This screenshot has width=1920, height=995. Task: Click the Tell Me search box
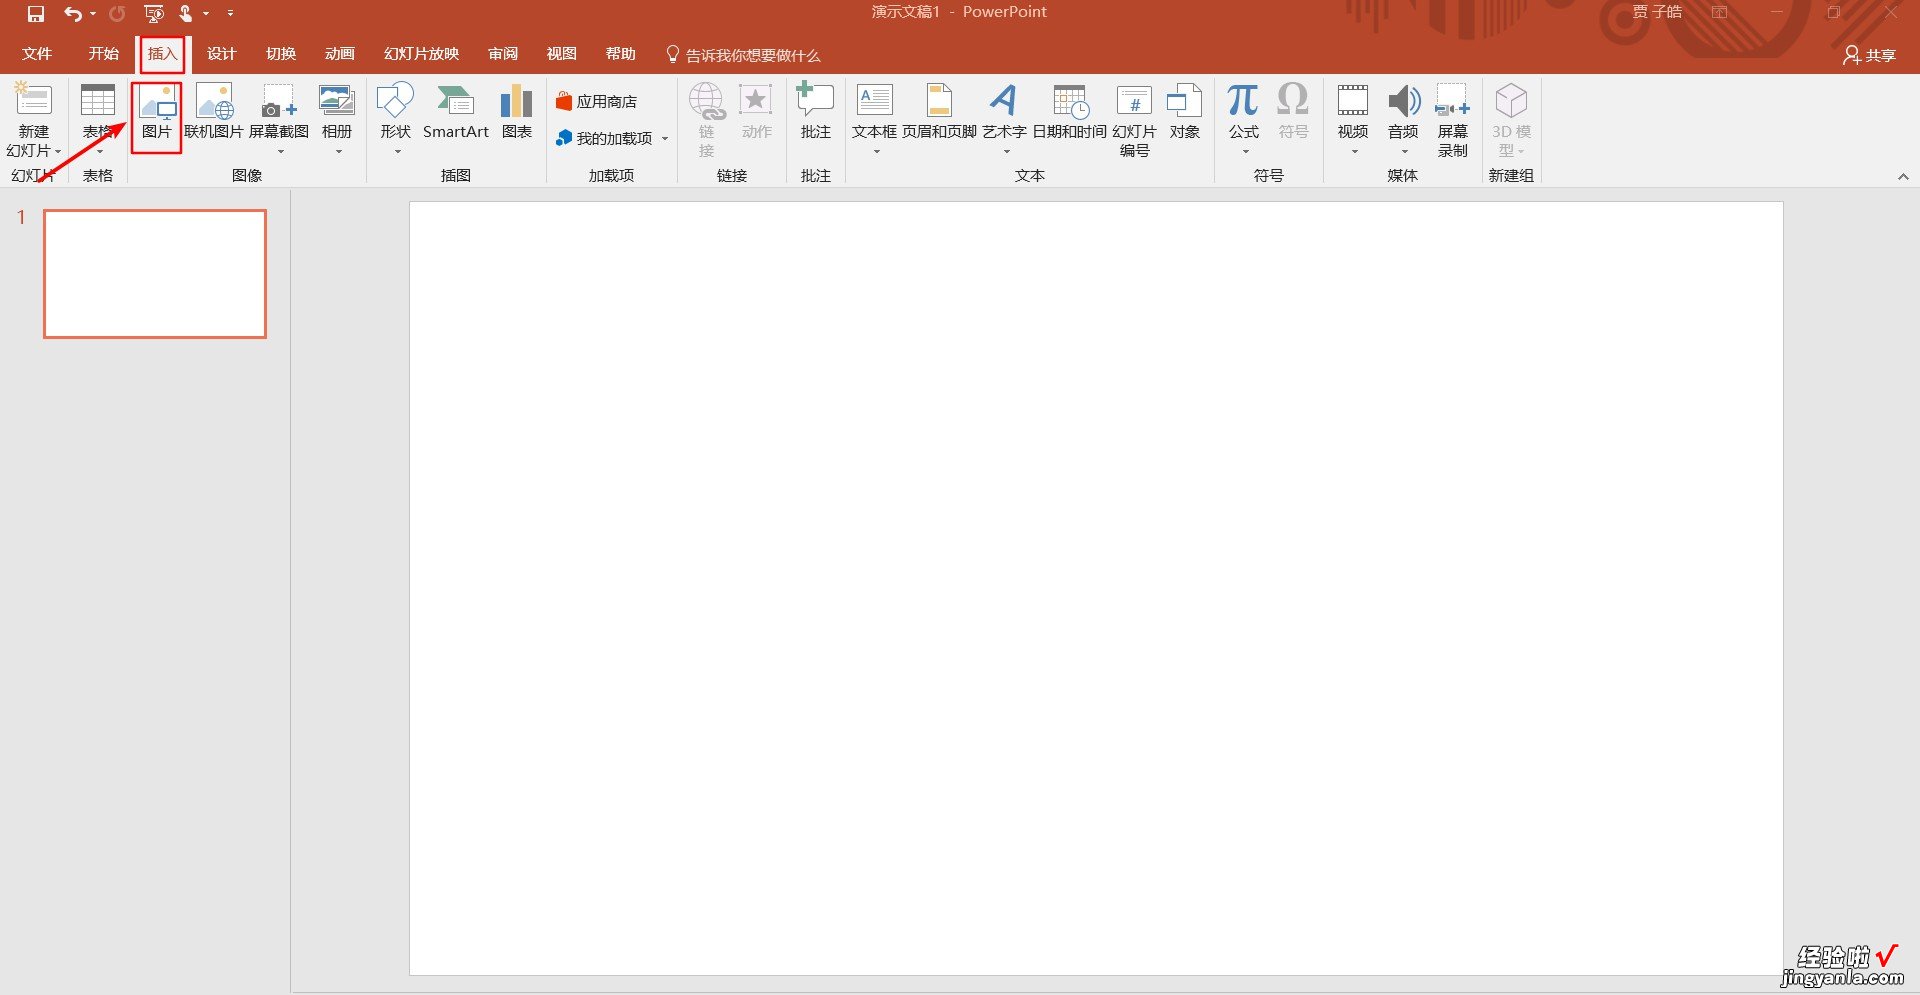coord(743,55)
